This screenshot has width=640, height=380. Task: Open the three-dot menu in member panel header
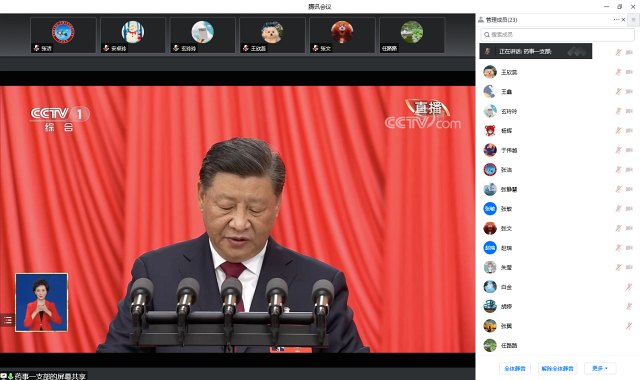tap(616, 20)
